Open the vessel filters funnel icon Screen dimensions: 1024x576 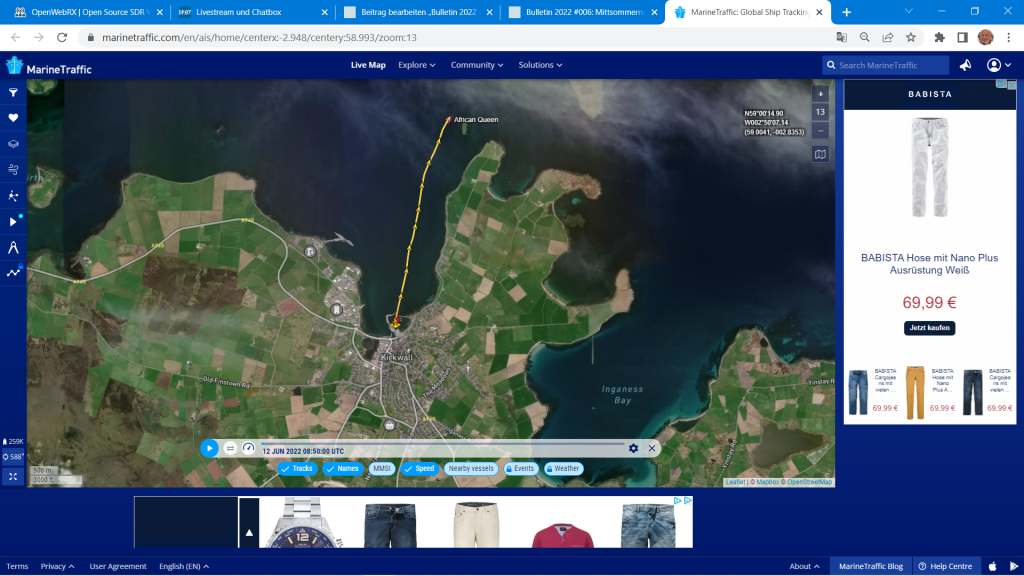13,92
